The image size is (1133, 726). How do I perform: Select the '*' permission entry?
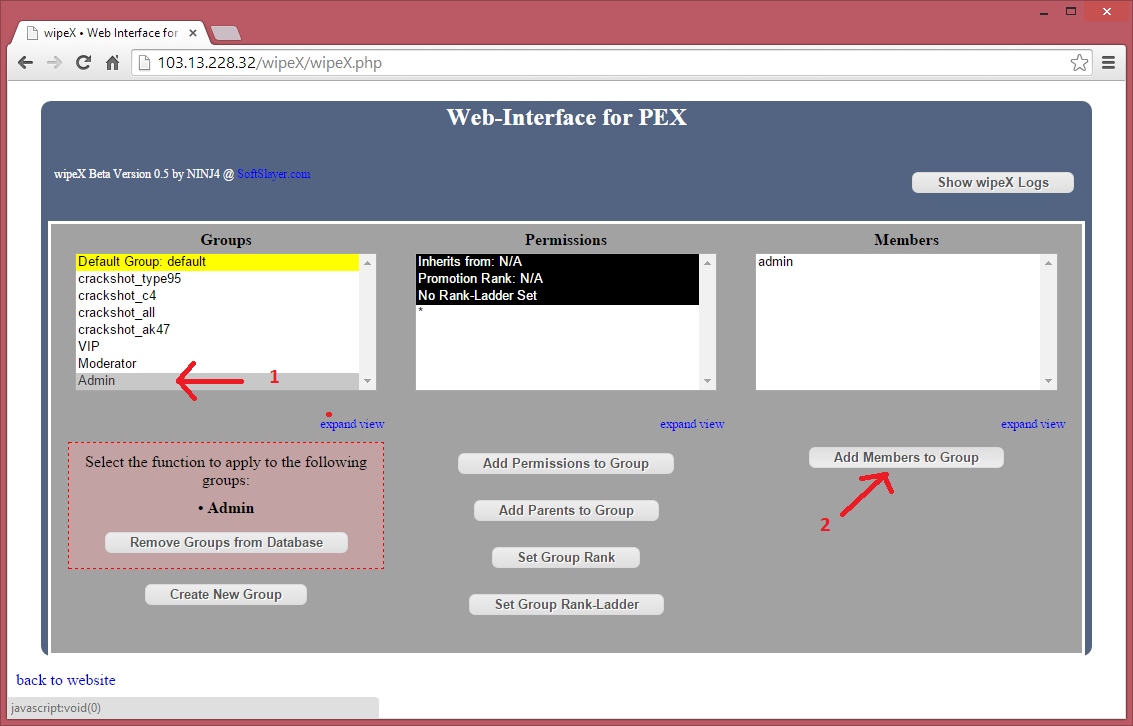[x=557, y=311]
